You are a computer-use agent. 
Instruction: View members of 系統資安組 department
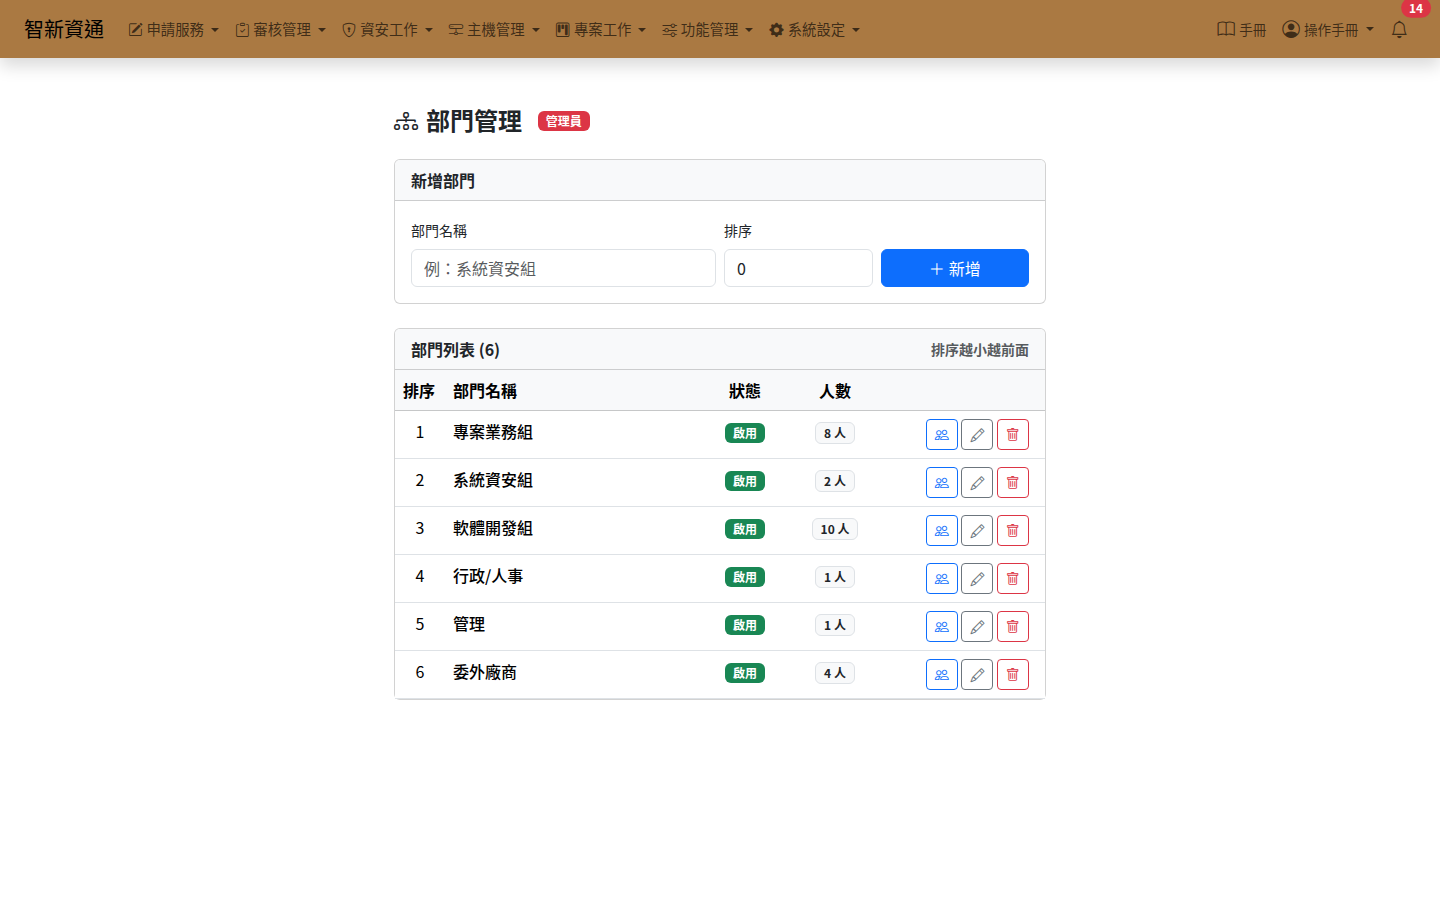(x=942, y=483)
